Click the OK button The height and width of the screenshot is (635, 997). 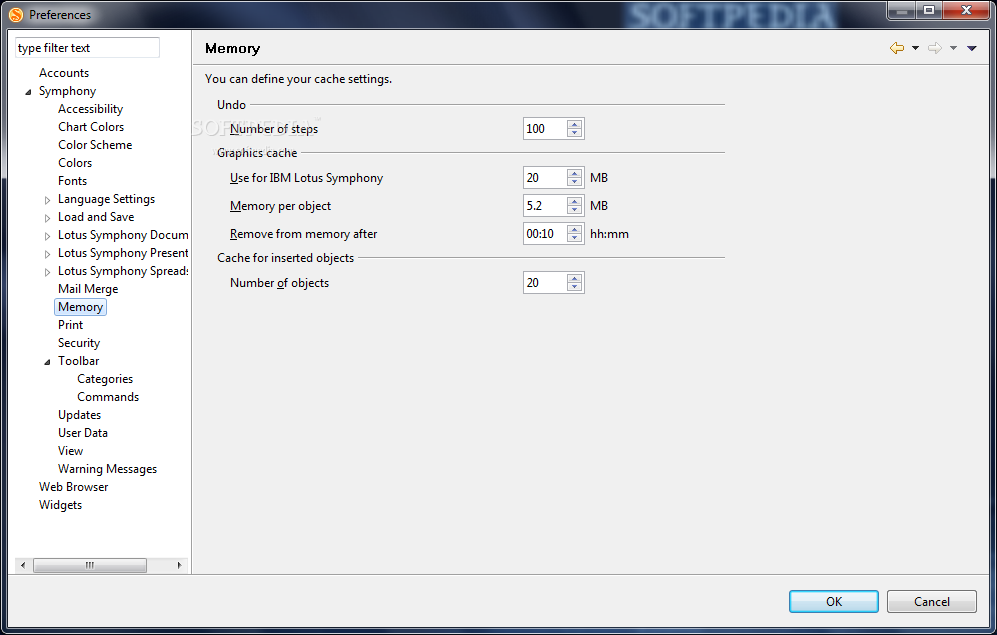pos(834,601)
